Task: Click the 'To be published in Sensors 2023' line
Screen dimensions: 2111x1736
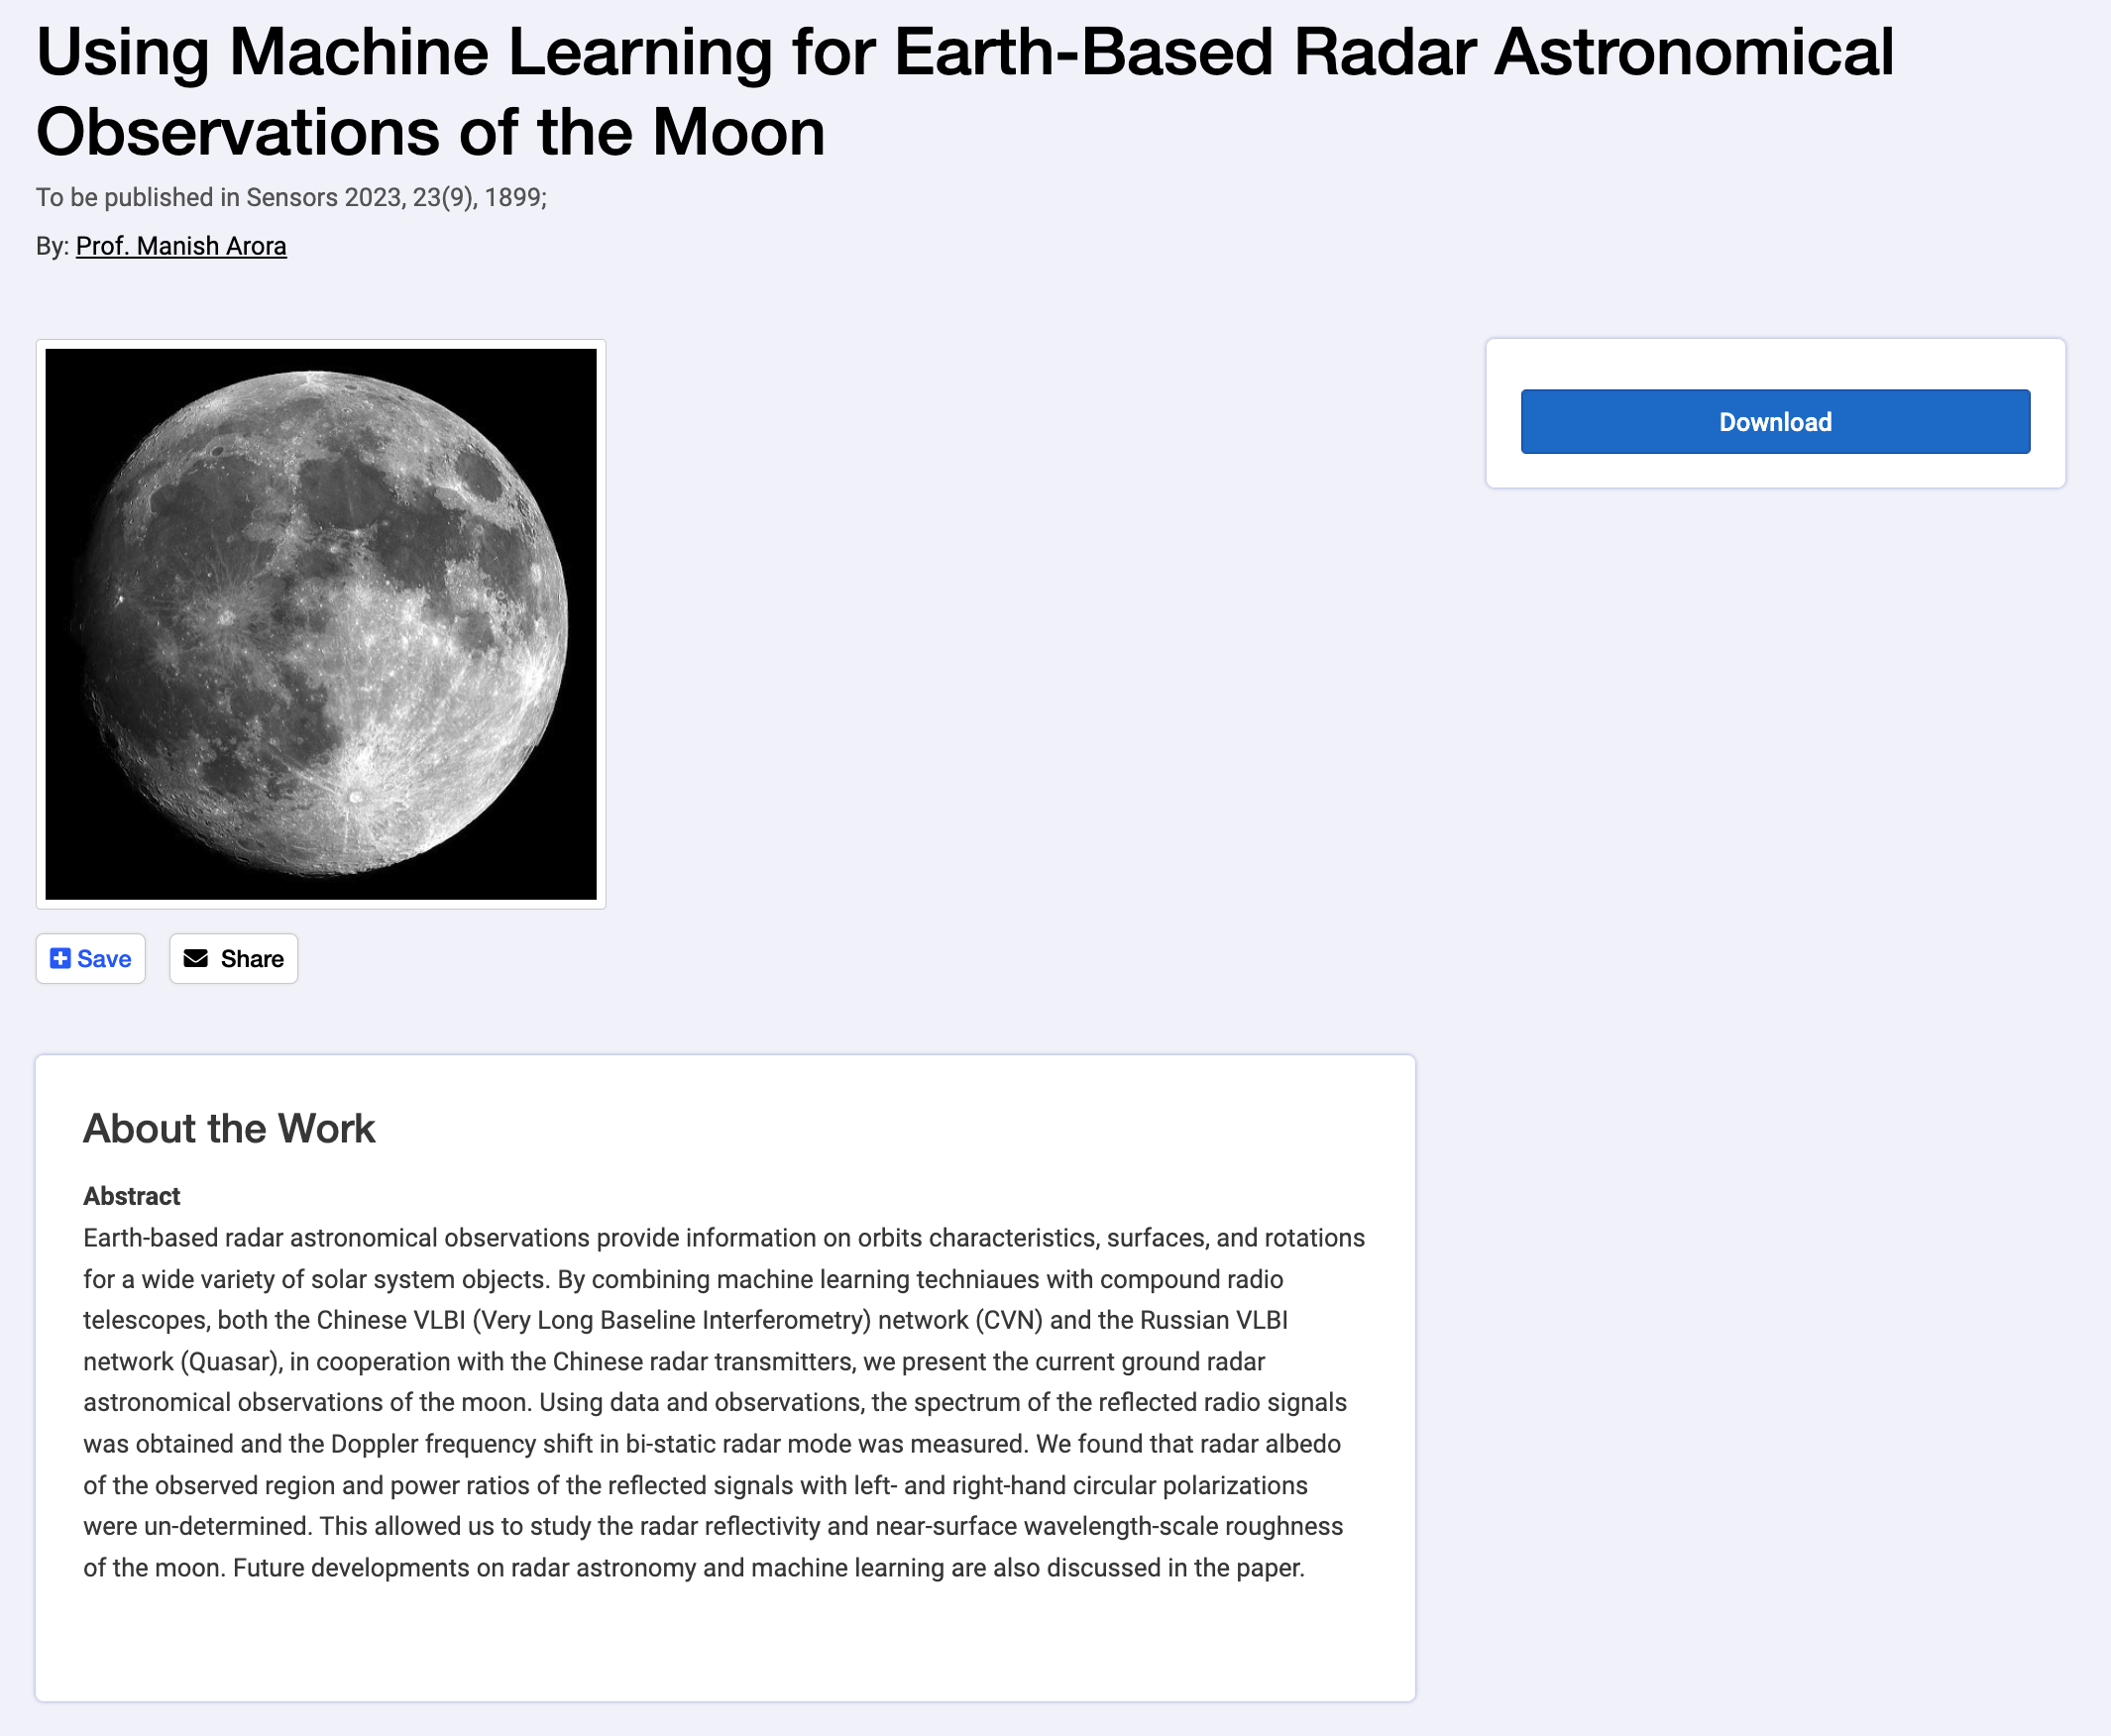Action: point(291,198)
